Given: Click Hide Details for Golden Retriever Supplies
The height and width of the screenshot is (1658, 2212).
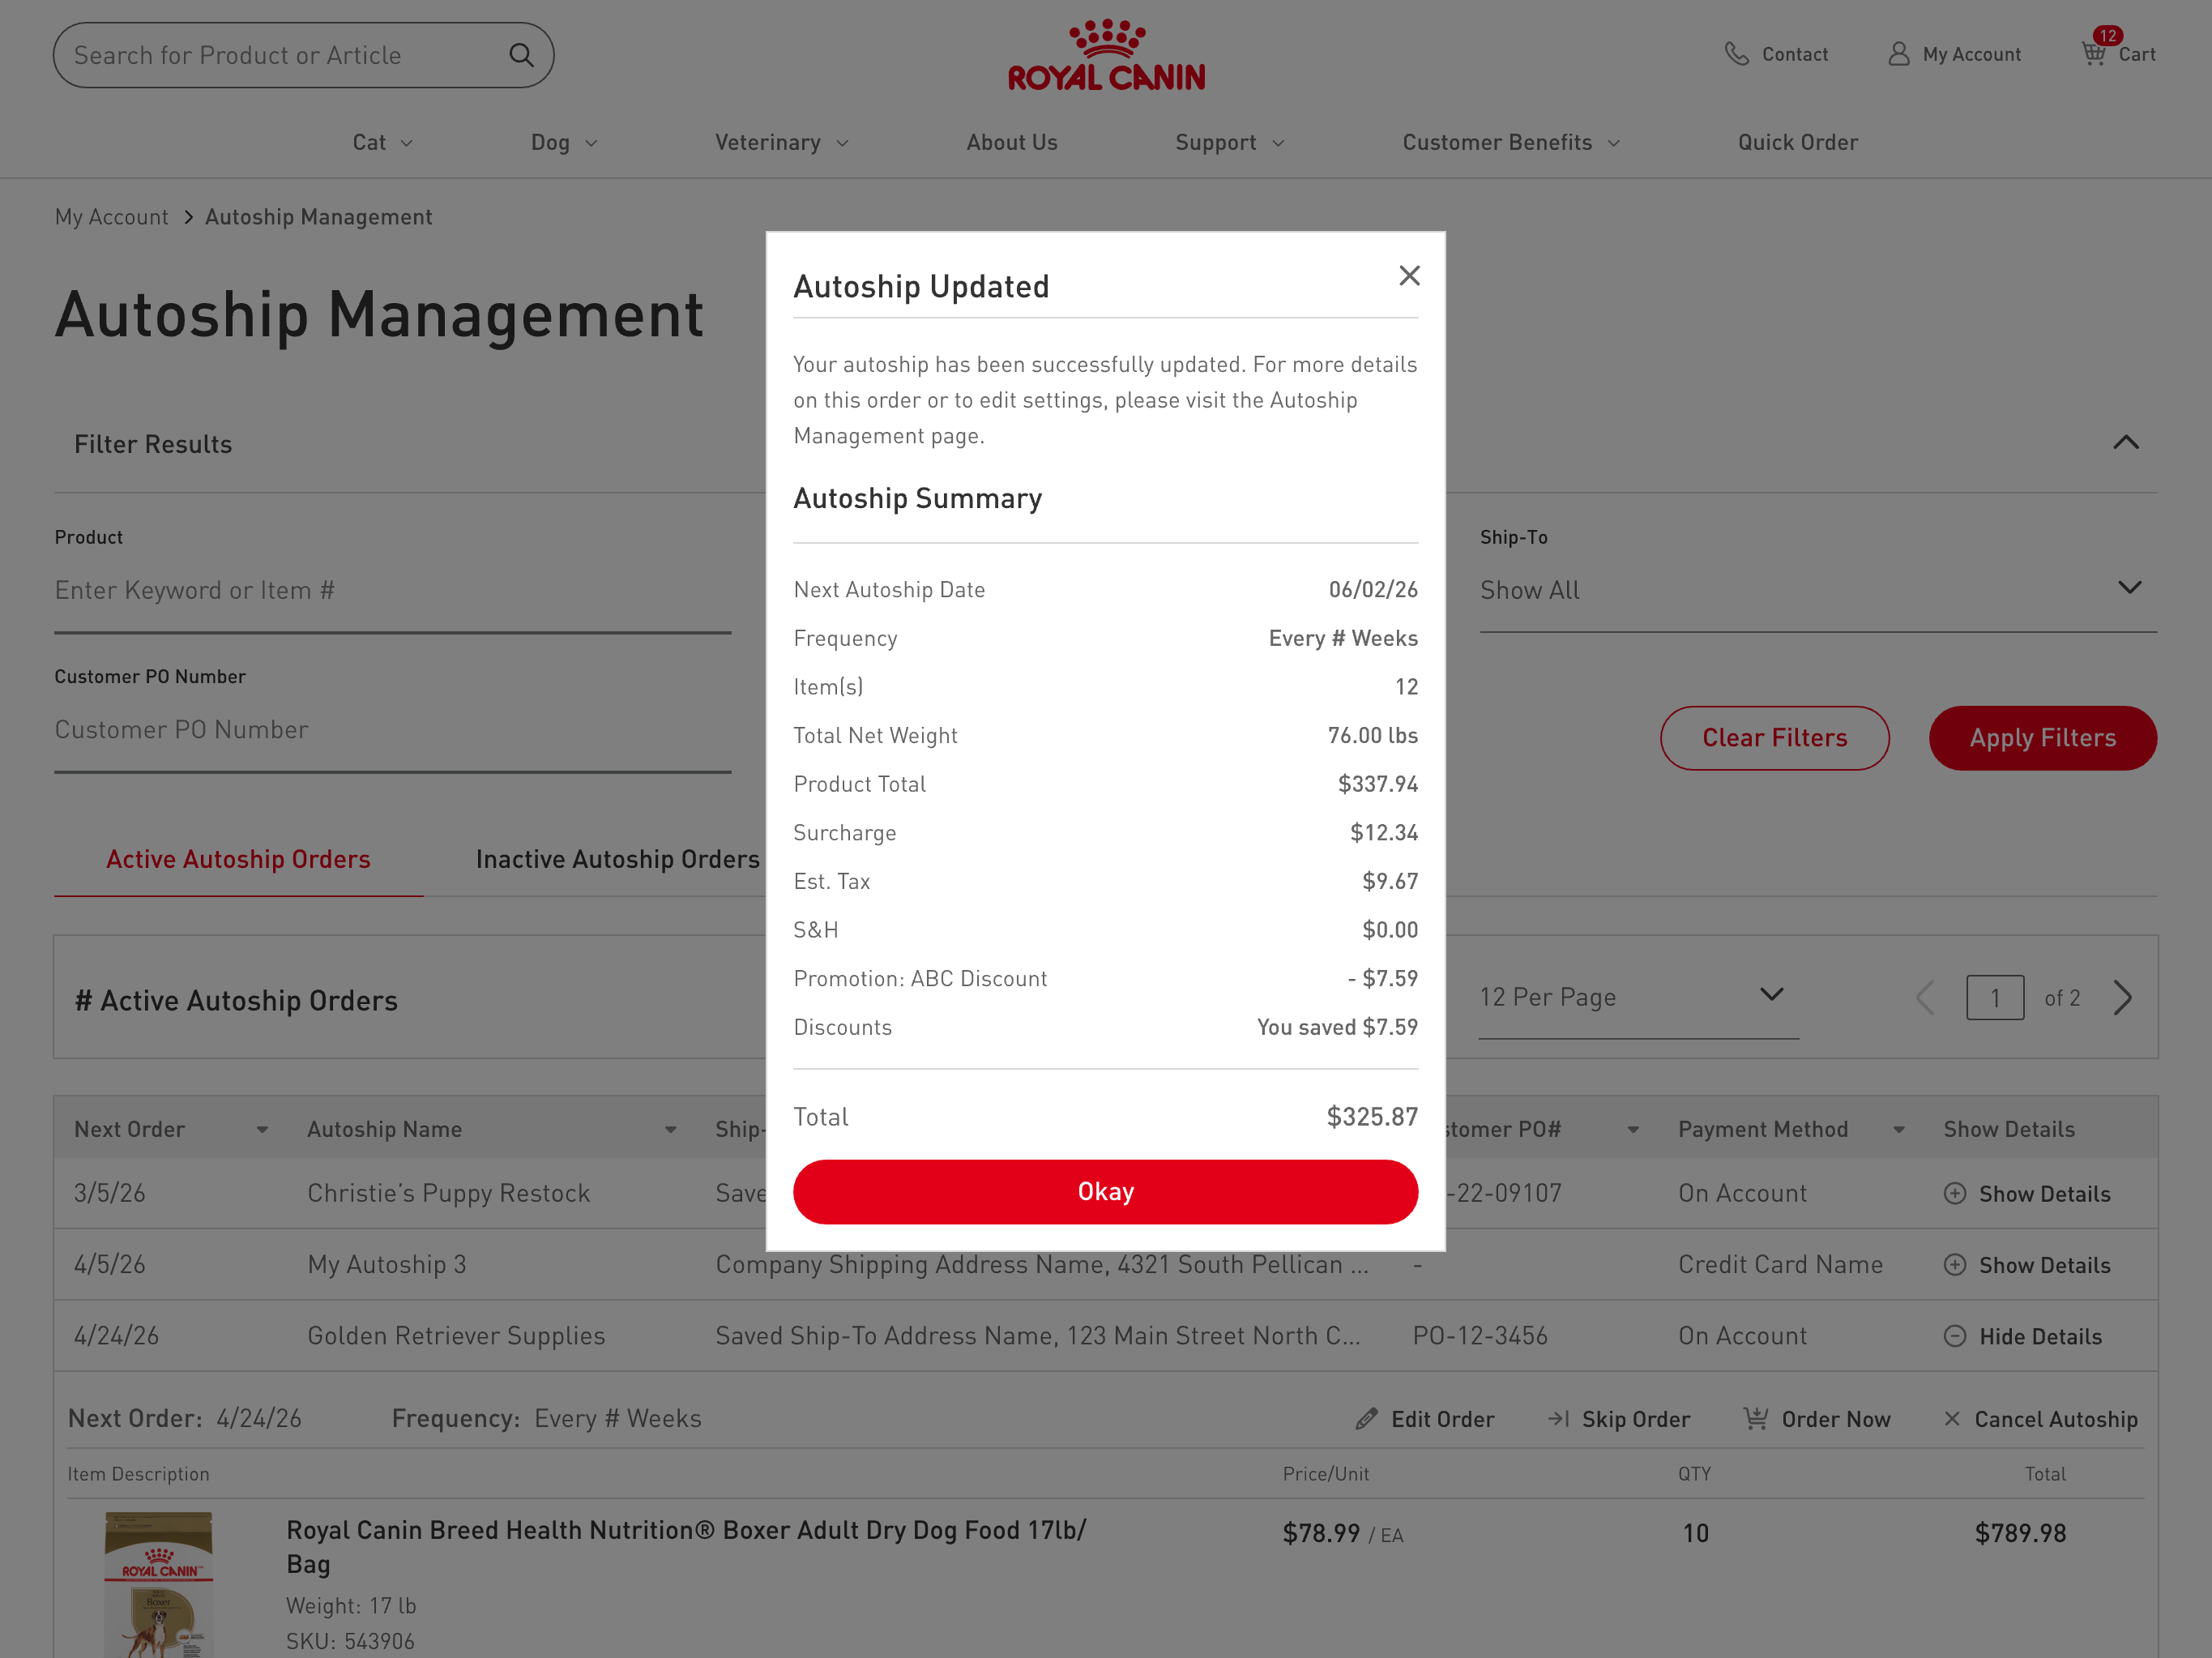Looking at the screenshot, I should click(2040, 1336).
